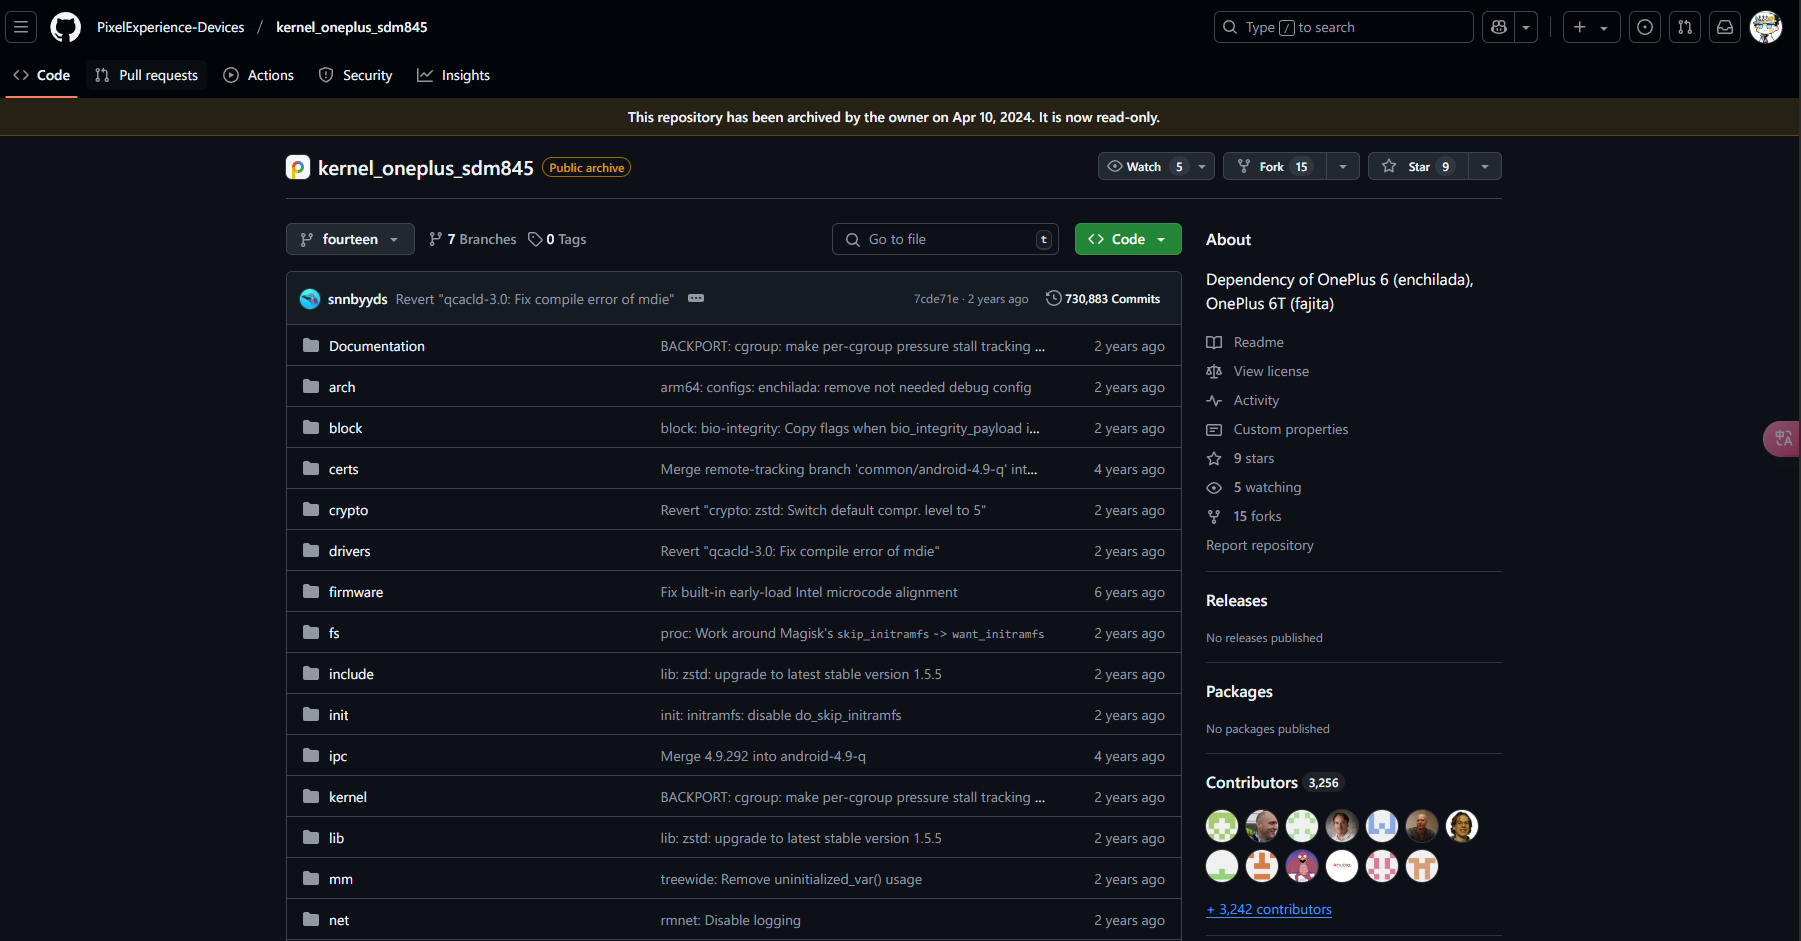Viewport: 1801px width, 941px height.
Task: Expand commit message details ellipsis
Action: pos(696,298)
